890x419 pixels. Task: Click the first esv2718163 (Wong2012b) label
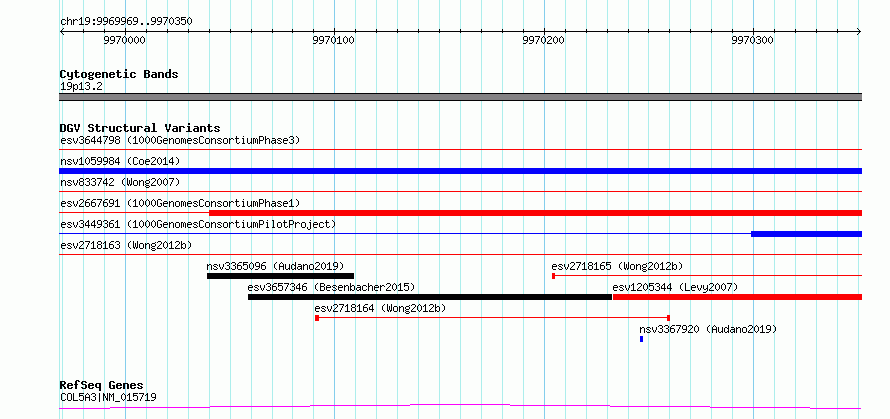click(x=126, y=245)
